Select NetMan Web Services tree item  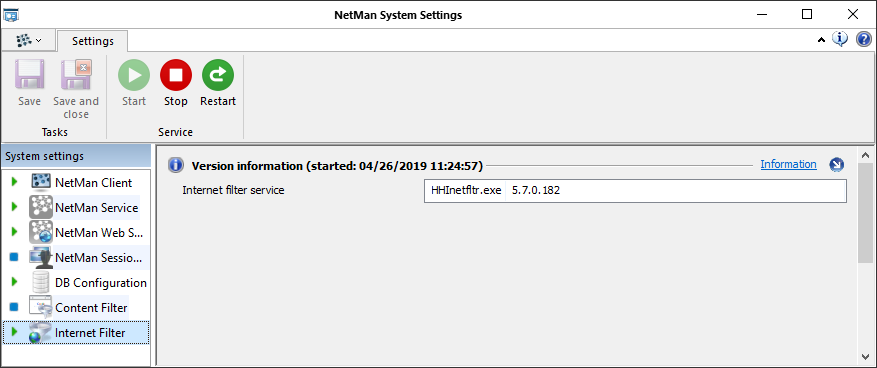pyautogui.click(x=100, y=233)
